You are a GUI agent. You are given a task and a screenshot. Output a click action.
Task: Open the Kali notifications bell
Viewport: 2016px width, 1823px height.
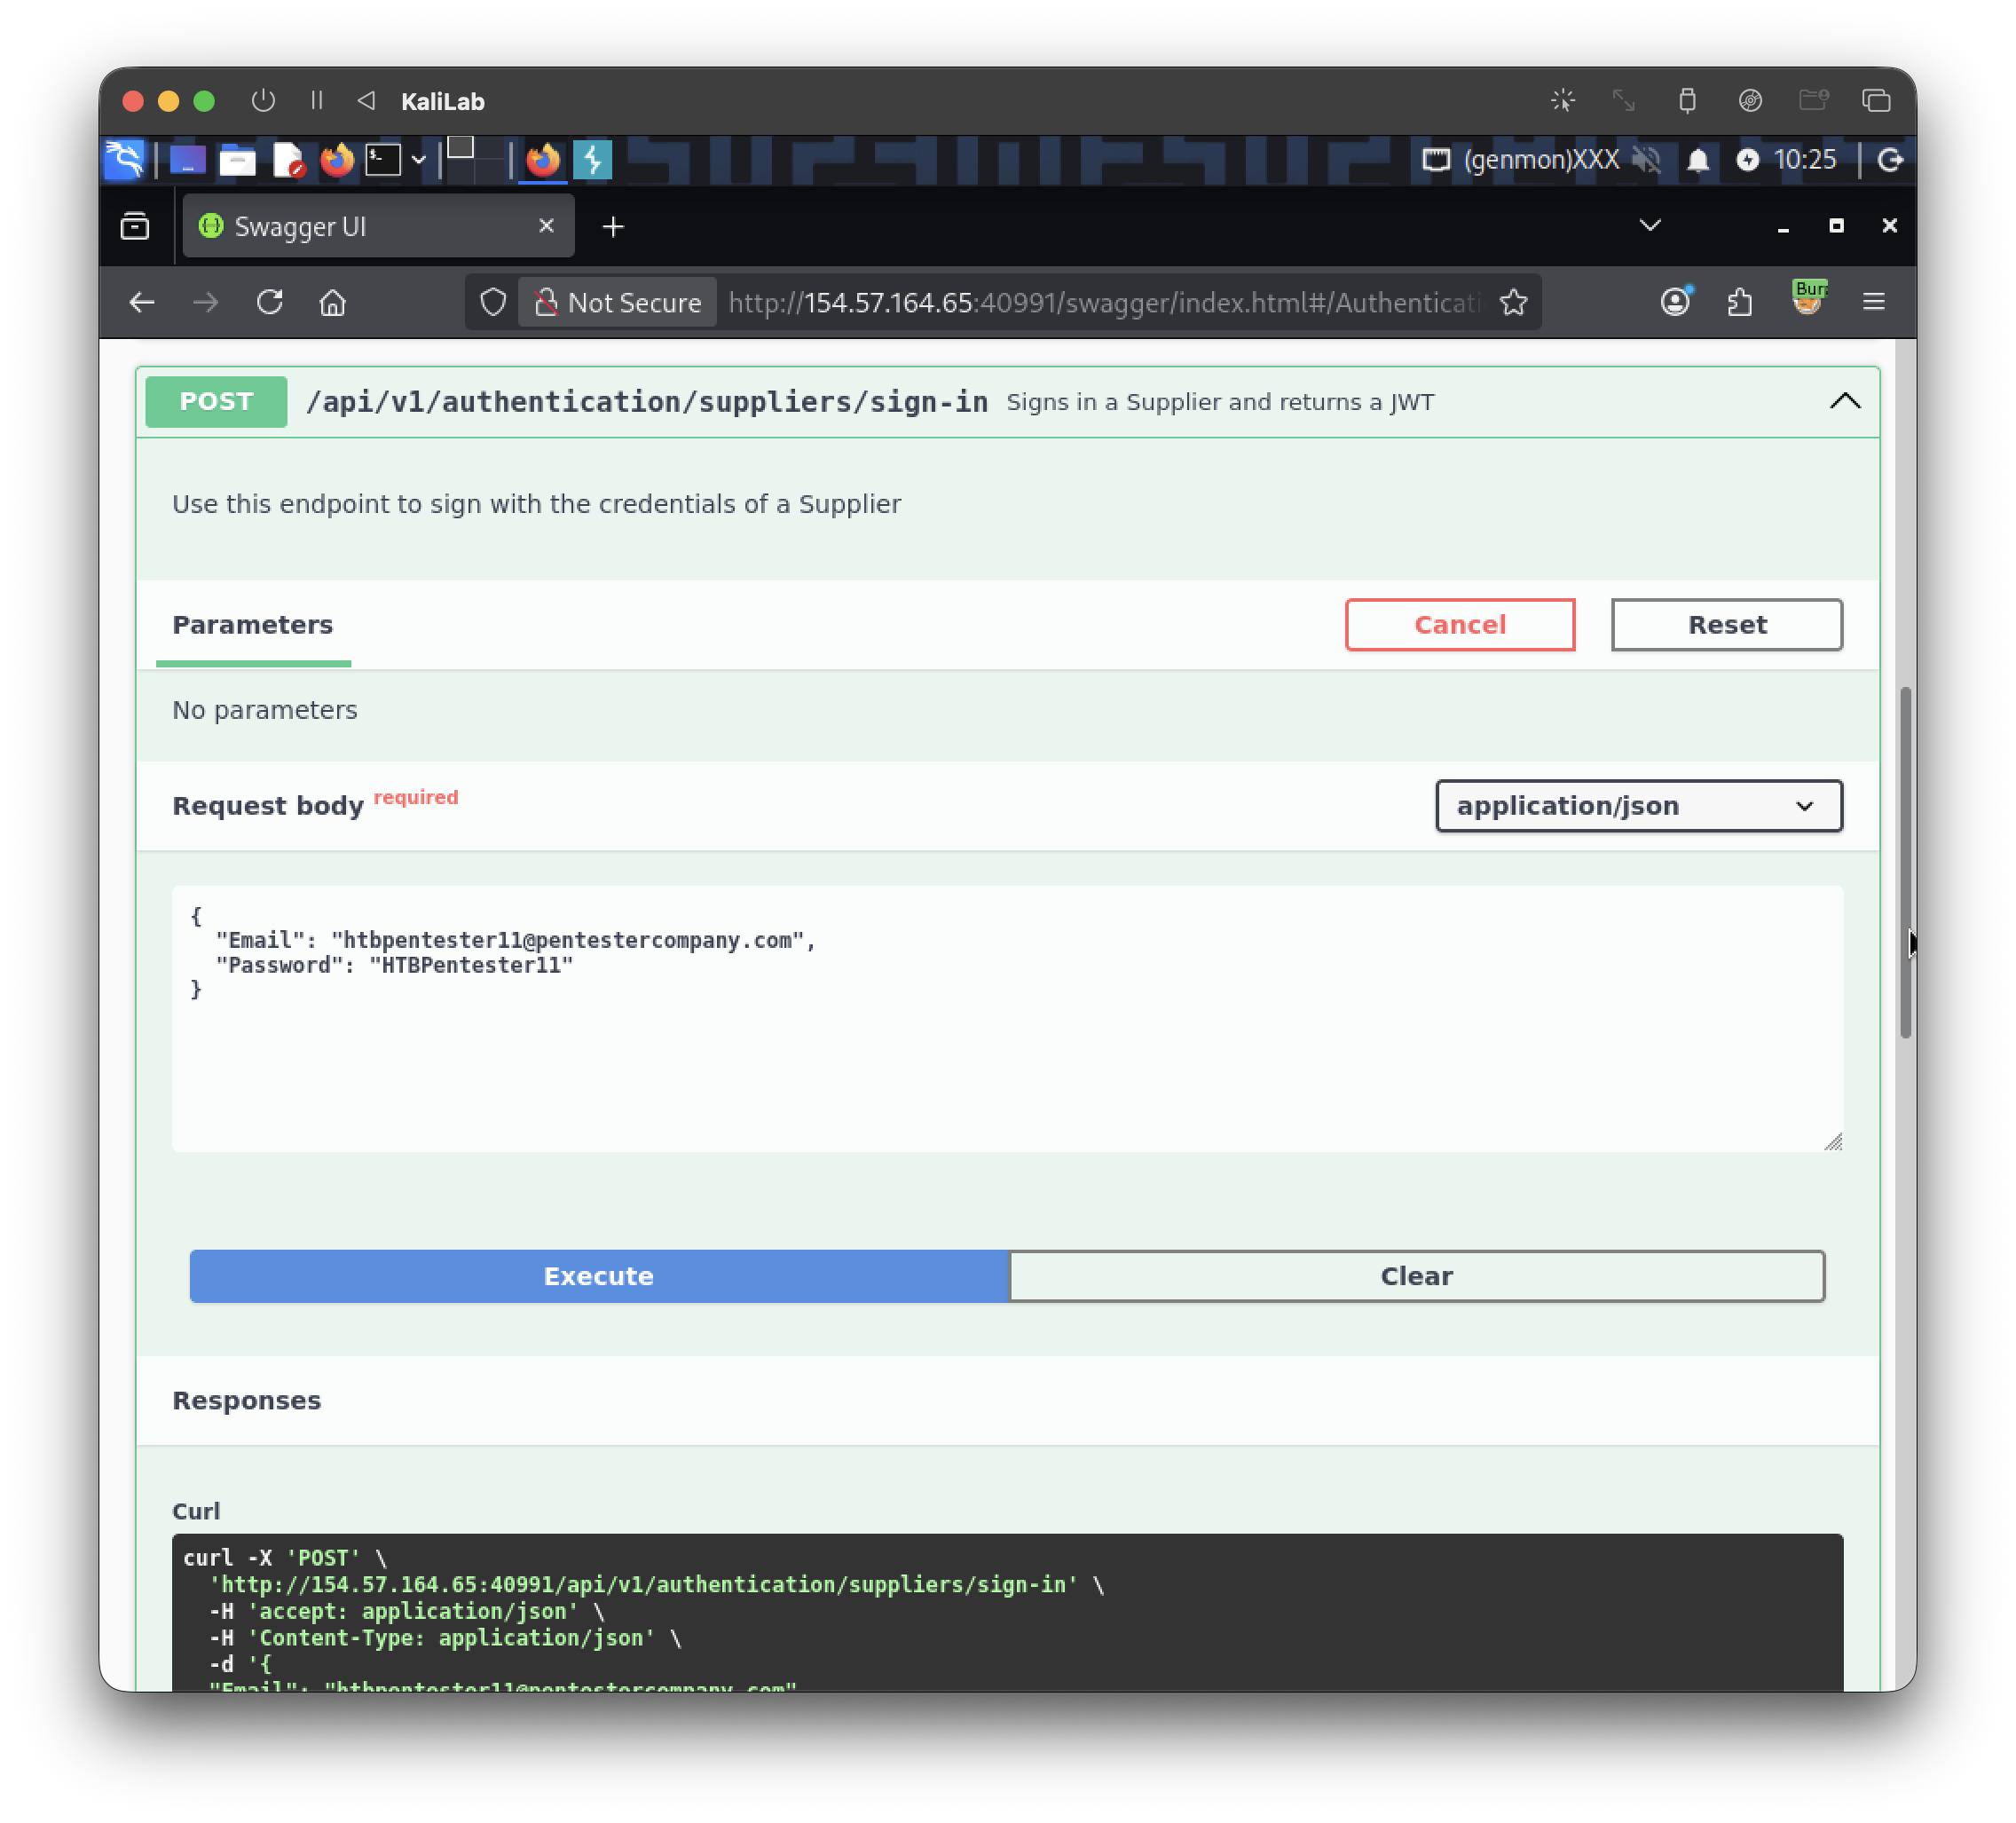pyautogui.click(x=1697, y=160)
